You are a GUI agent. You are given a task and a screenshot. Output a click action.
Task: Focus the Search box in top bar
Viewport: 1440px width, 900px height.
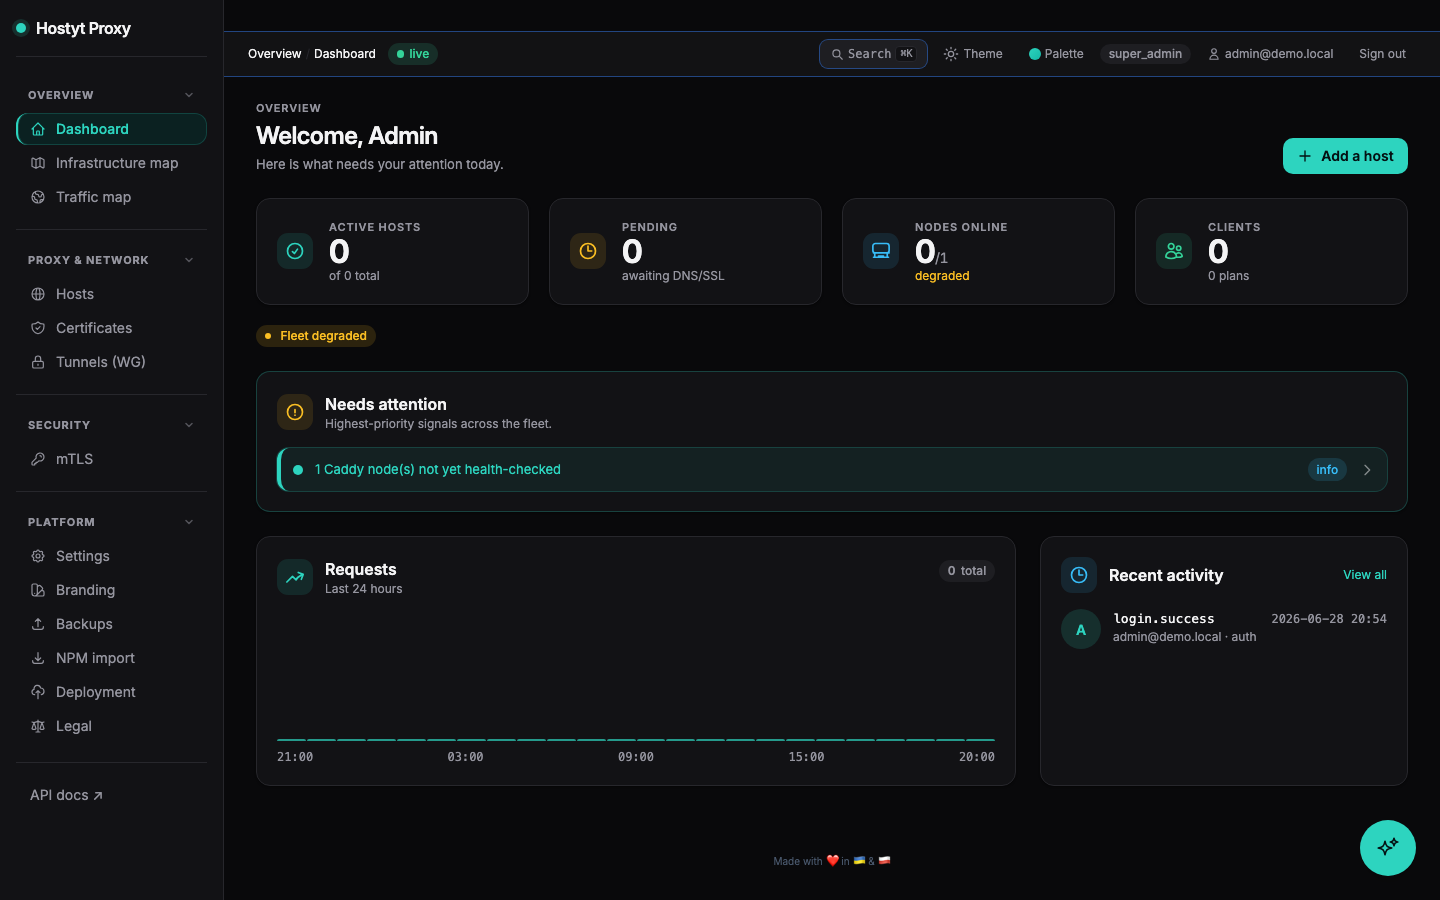pos(873,54)
